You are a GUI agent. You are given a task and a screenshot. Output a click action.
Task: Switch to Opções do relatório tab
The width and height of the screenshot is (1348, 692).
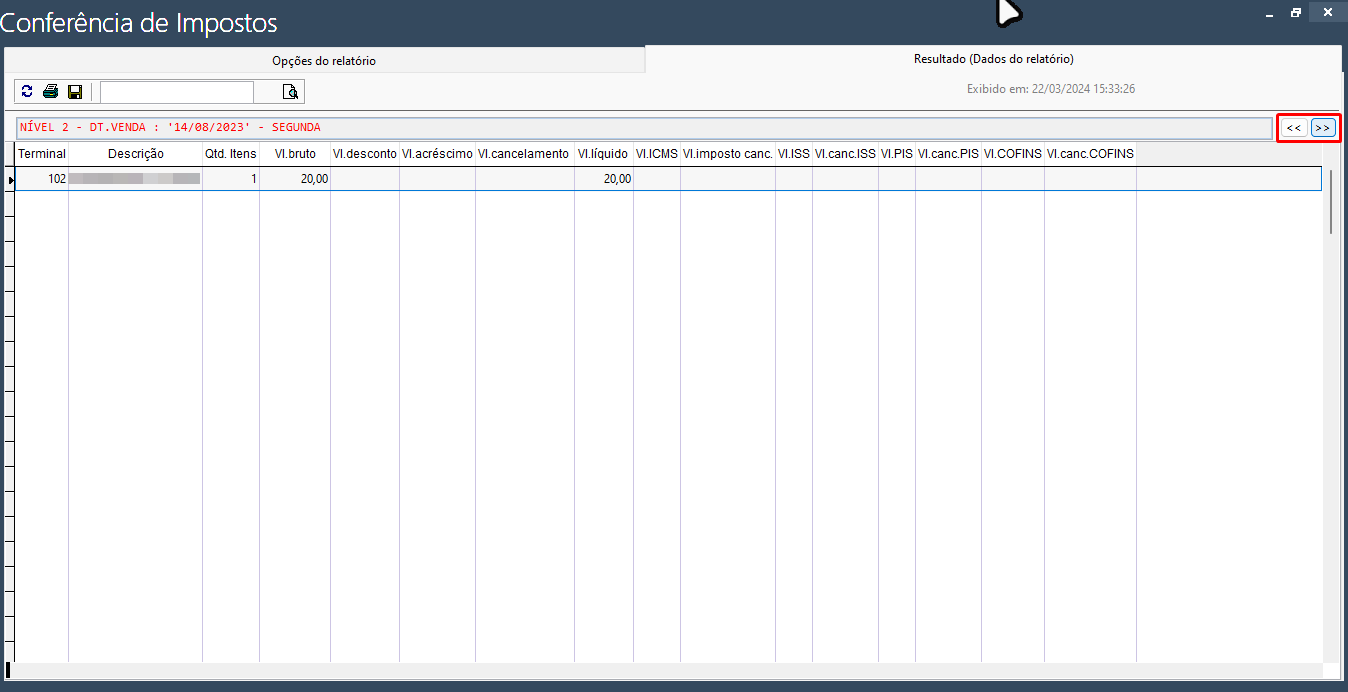(324, 61)
